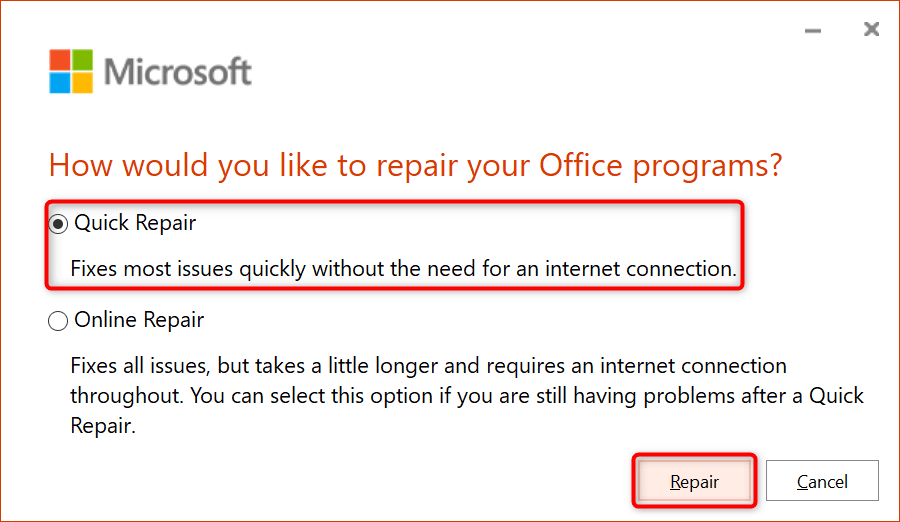Click the Microsoft four-square logo
Image resolution: width=900 pixels, height=522 pixels.
click(72, 72)
